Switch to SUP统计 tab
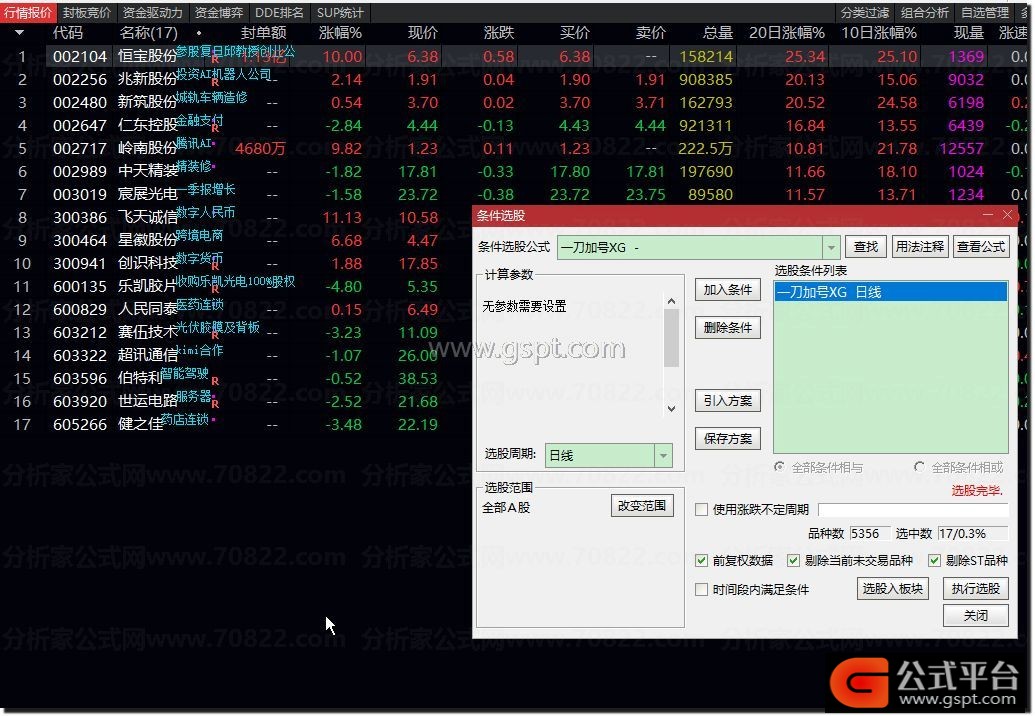The image size is (1035, 716). 340,13
